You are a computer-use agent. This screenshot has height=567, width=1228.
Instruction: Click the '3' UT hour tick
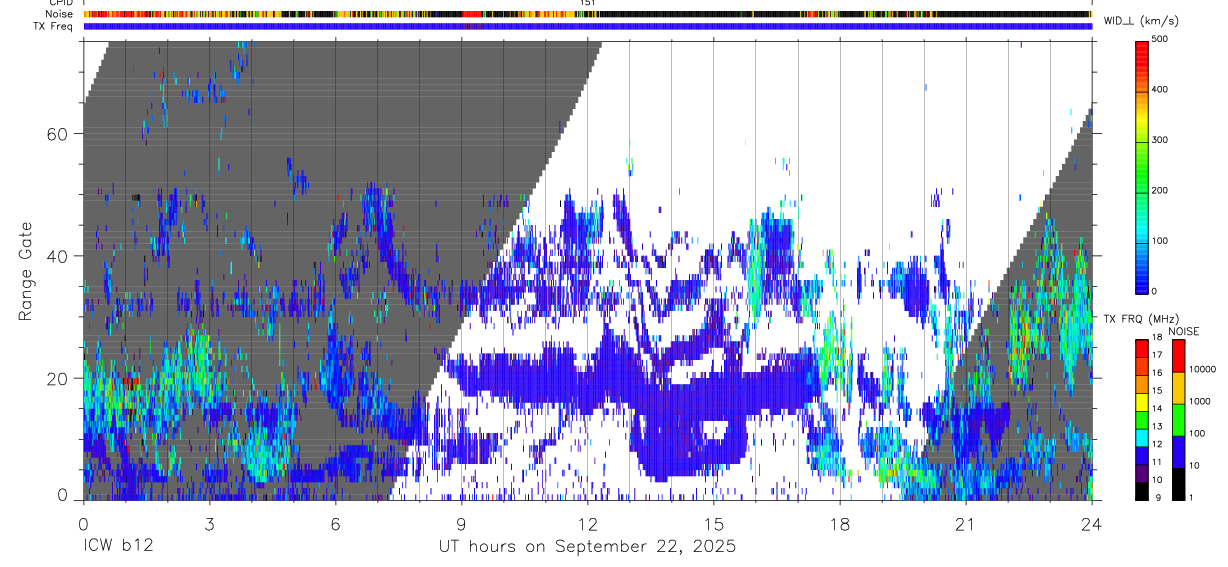coord(209,524)
